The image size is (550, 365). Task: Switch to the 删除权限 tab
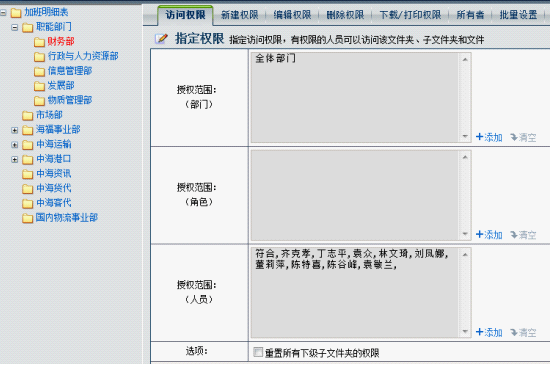pyautogui.click(x=345, y=15)
